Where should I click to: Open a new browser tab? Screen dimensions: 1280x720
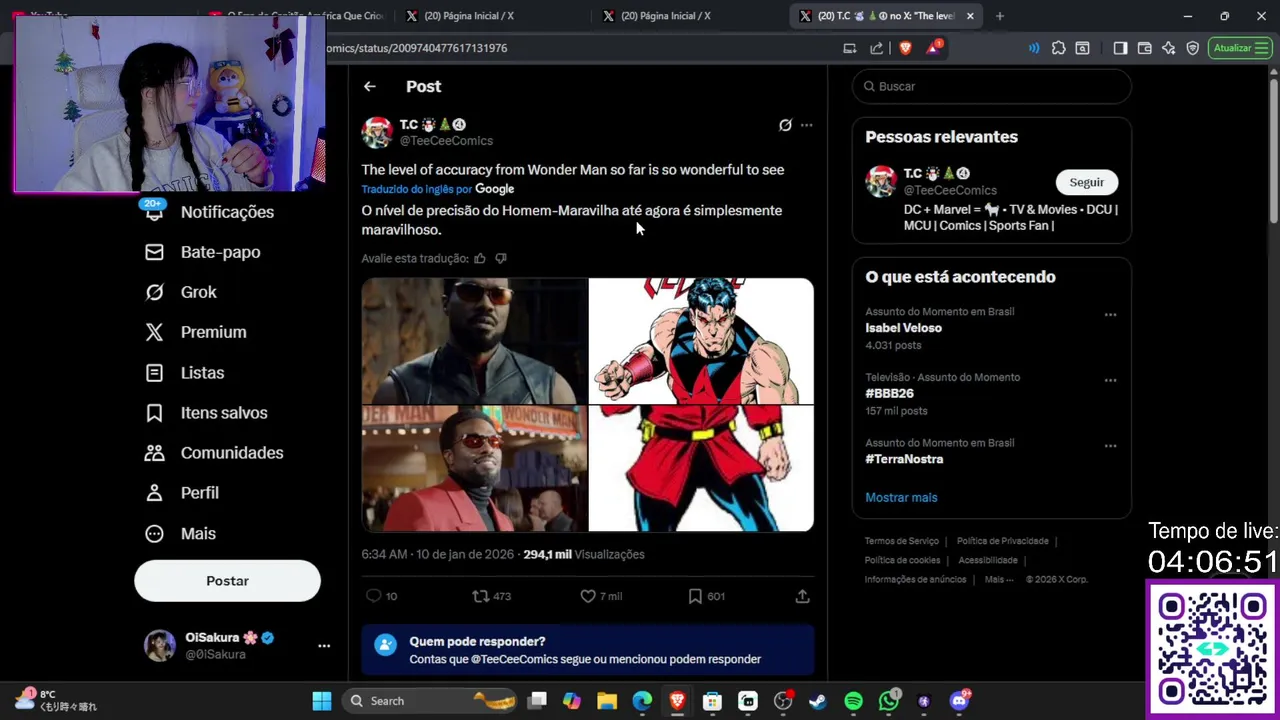(x=1000, y=16)
